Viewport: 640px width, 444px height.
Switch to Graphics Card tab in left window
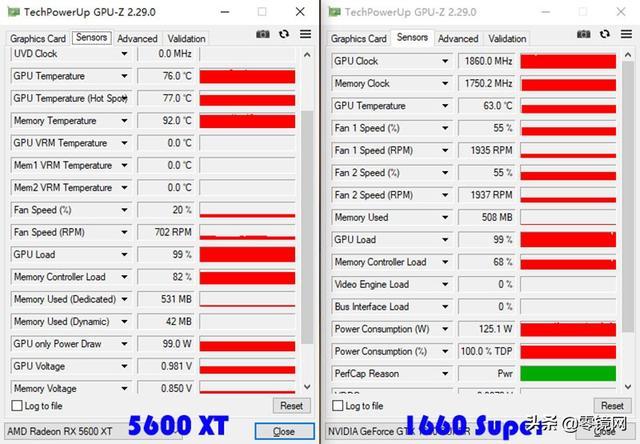tap(38, 39)
